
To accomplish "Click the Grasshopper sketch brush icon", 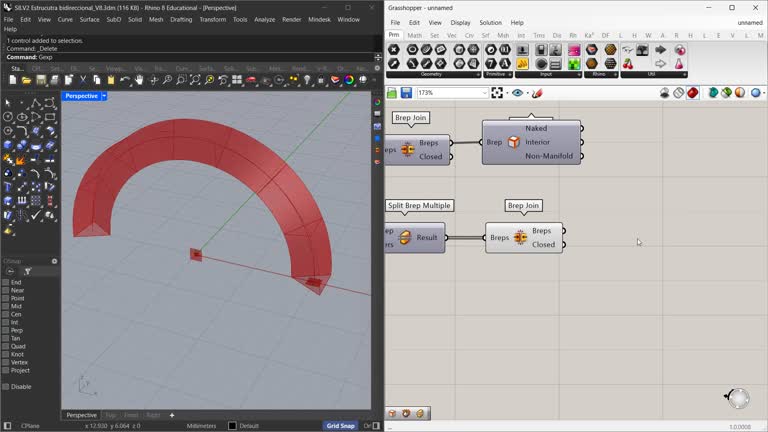I will point(537,93).
